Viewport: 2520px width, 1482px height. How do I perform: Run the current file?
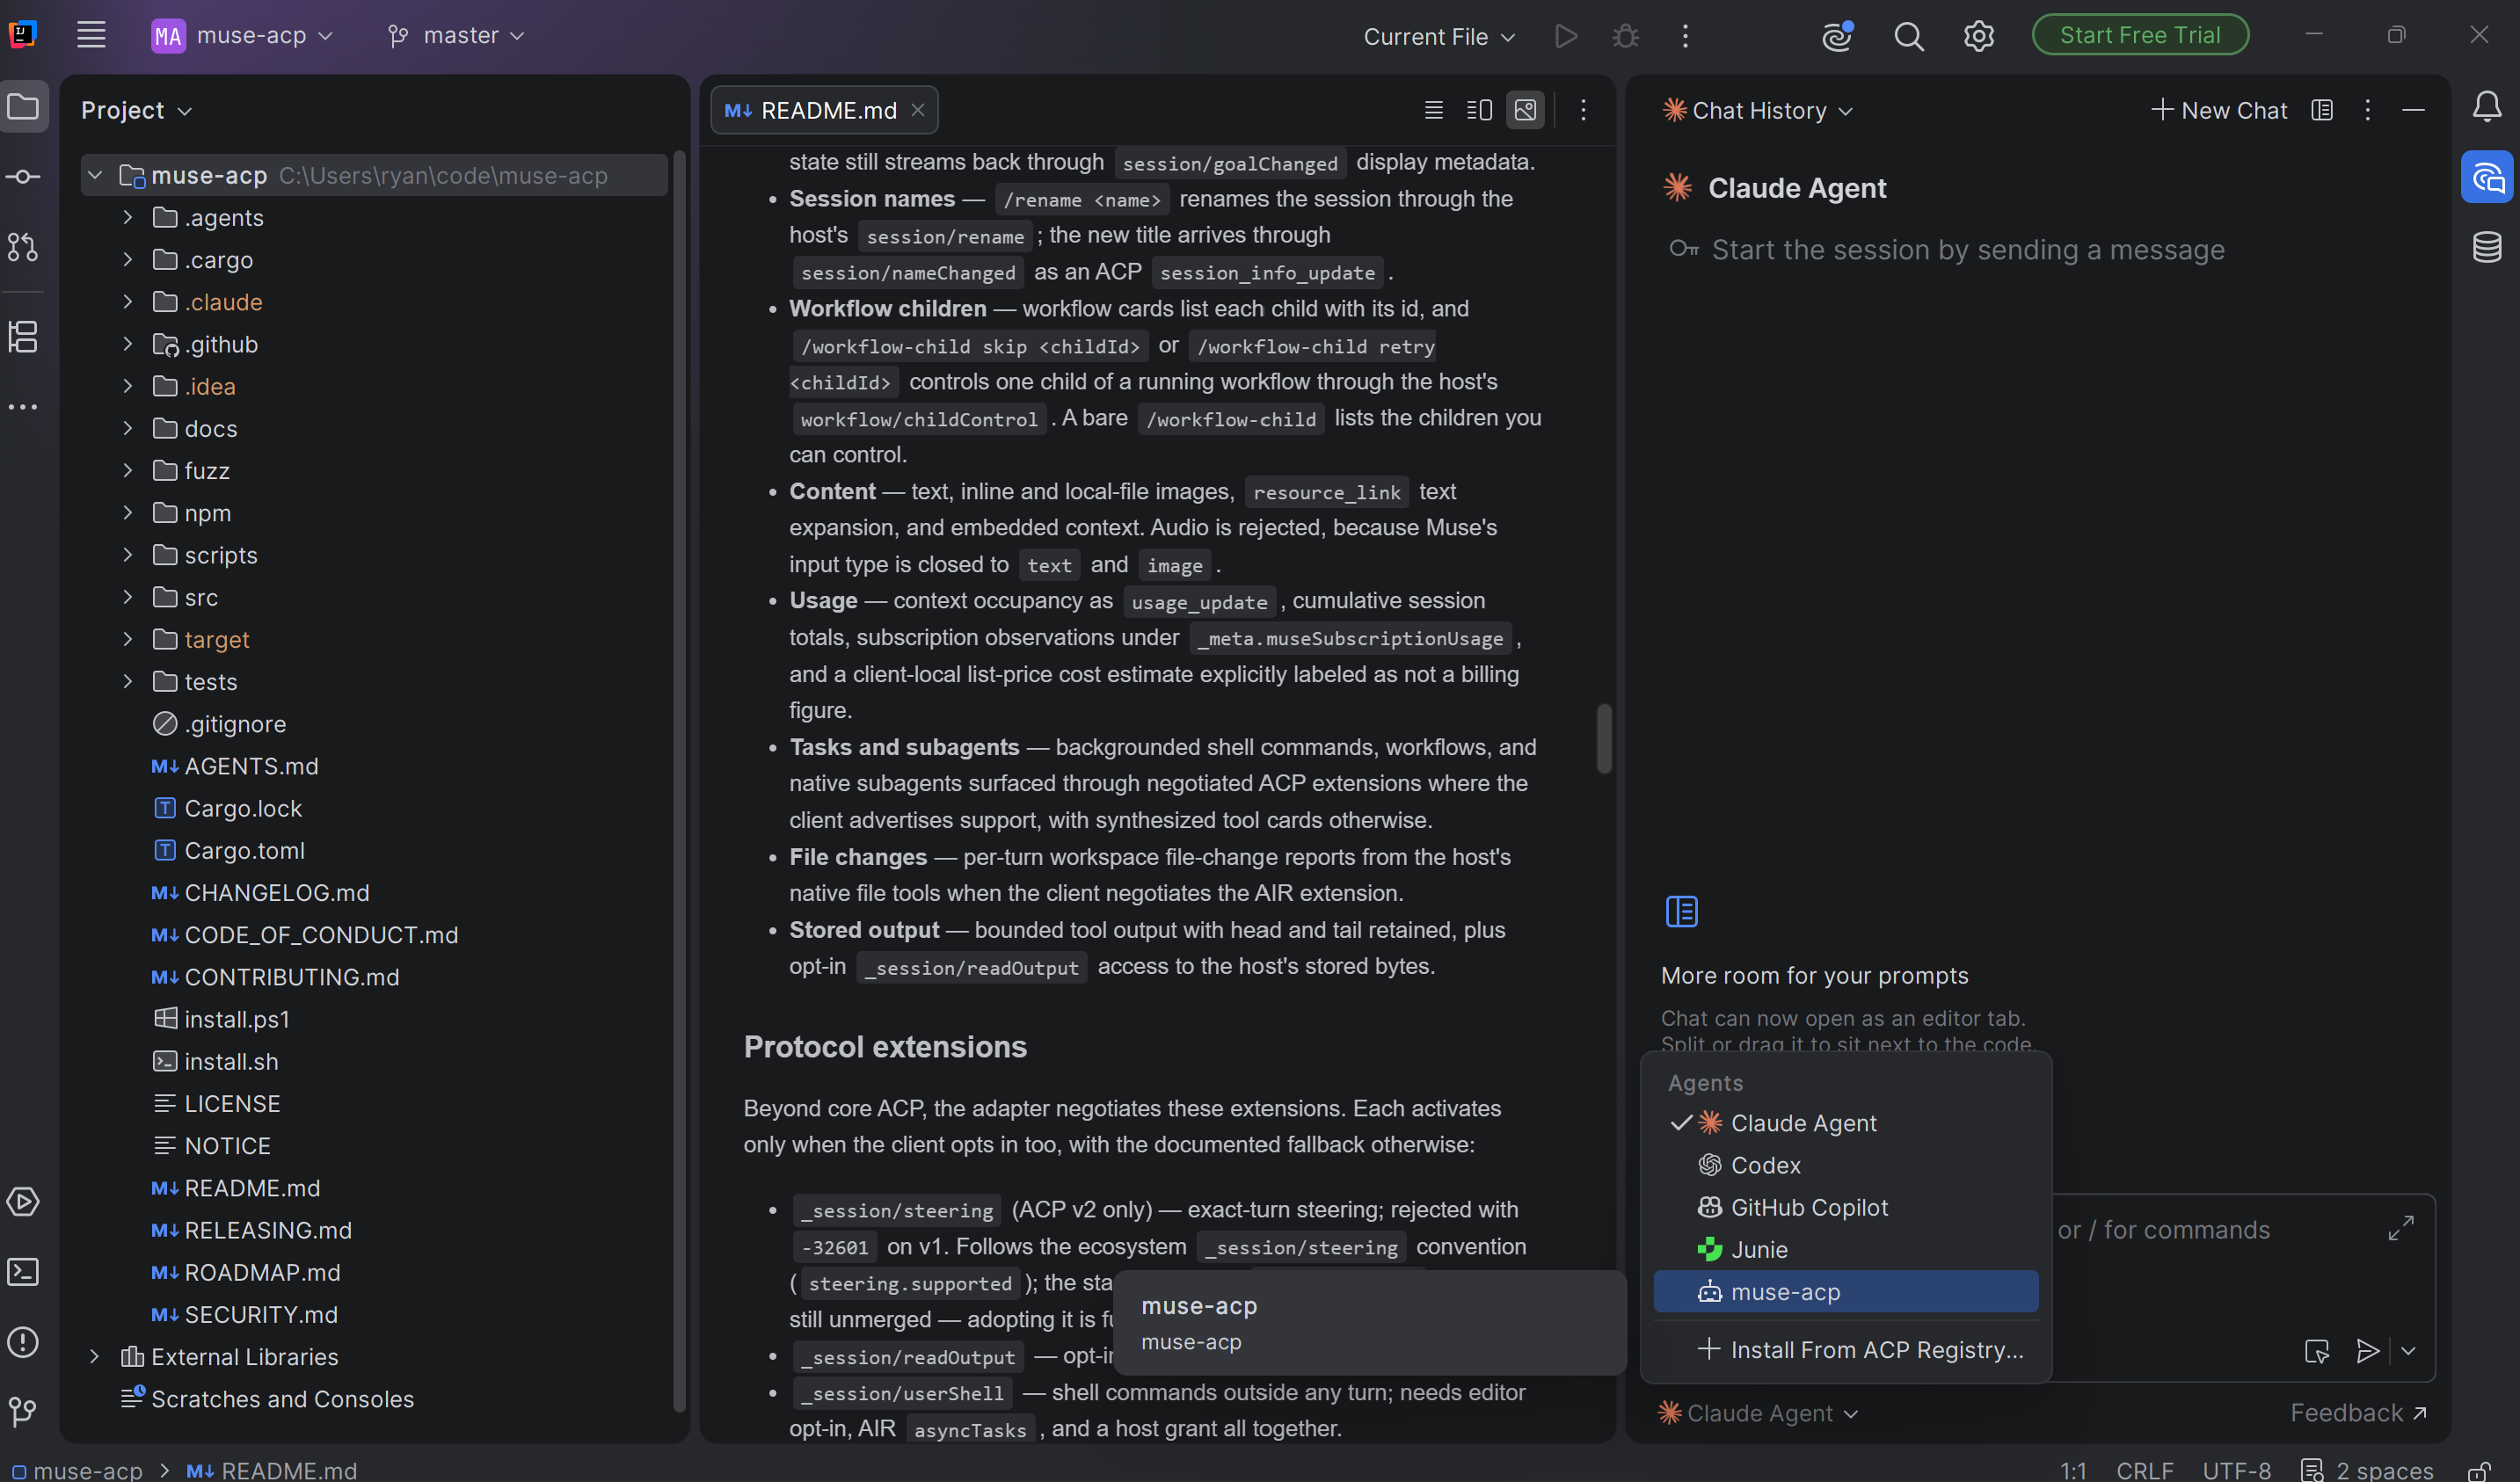1566,36
